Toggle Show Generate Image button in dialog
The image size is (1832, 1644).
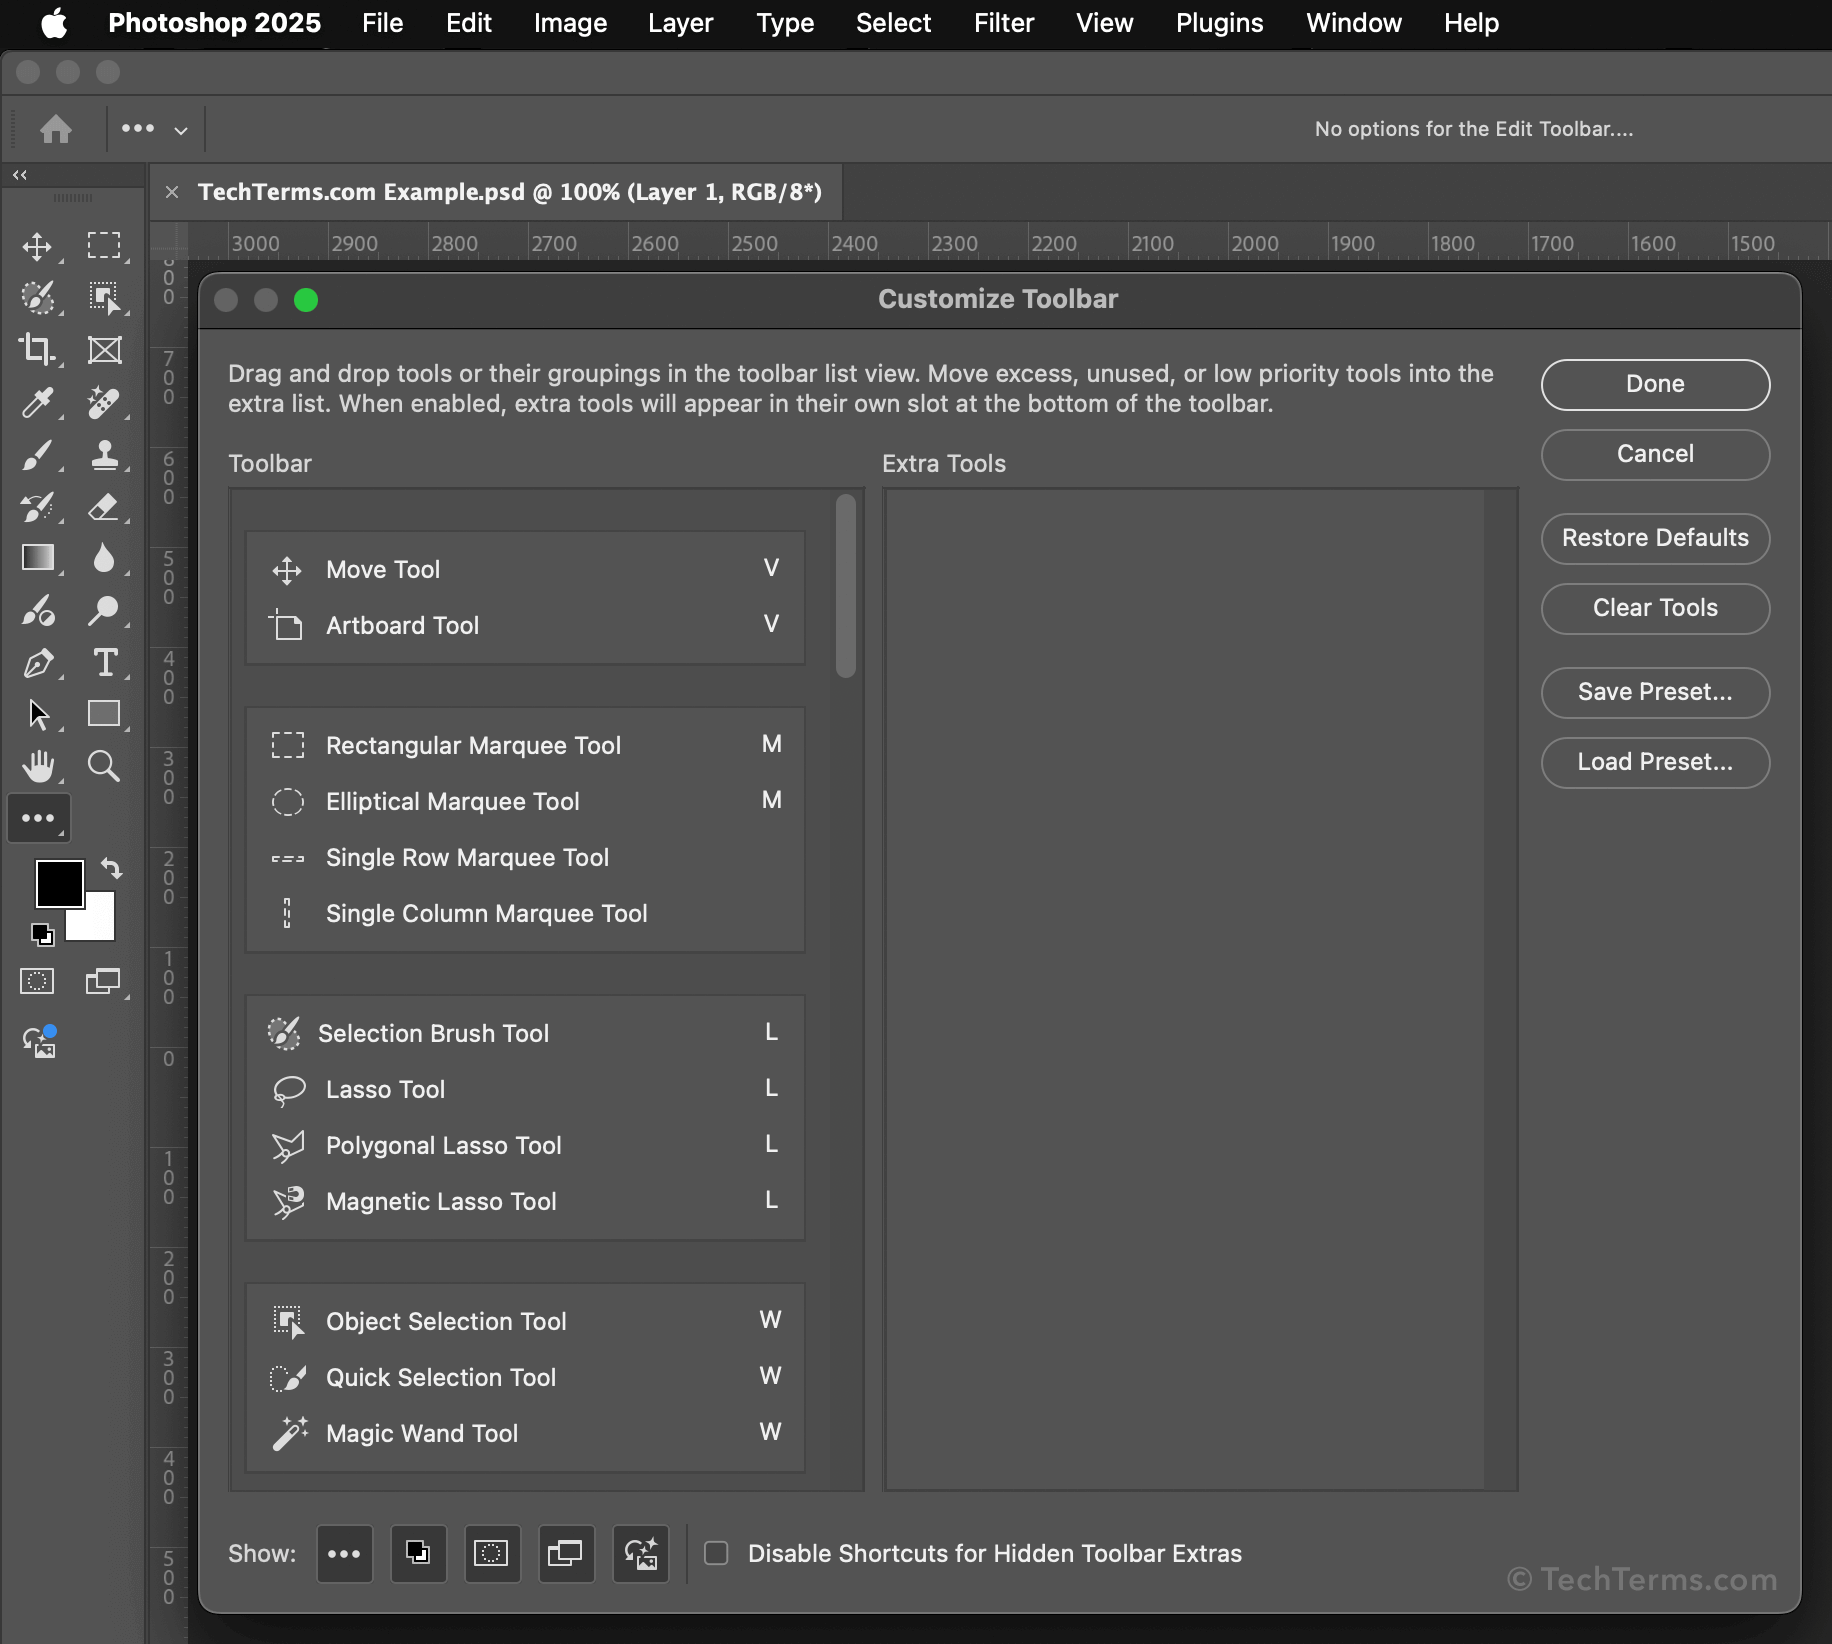[640, 1554]
